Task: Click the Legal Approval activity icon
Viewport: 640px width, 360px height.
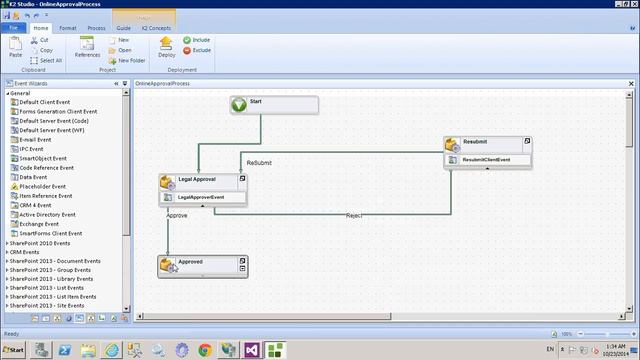Action: (167, 182)
